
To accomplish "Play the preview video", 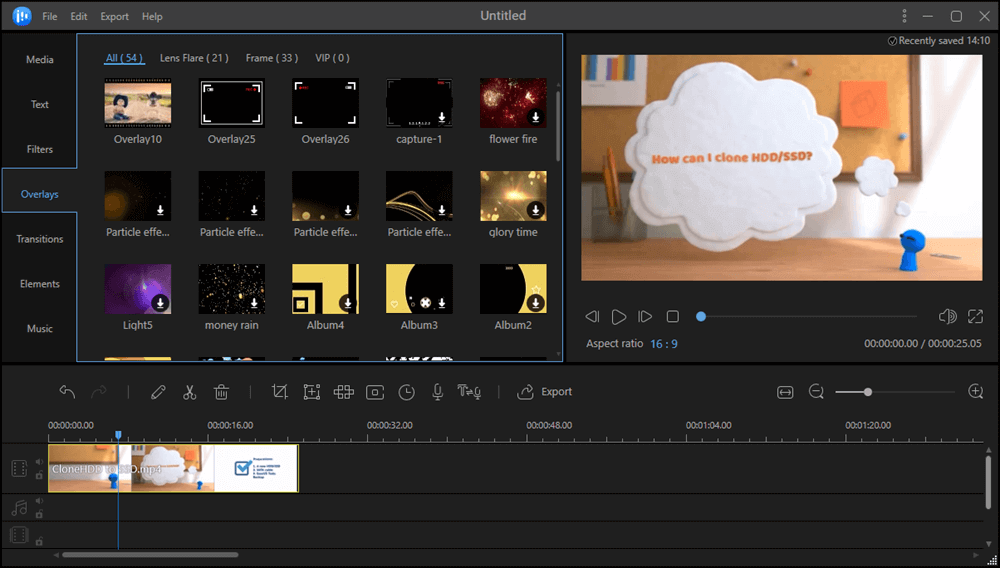I will pyautogui.click(x=619, y=316).
